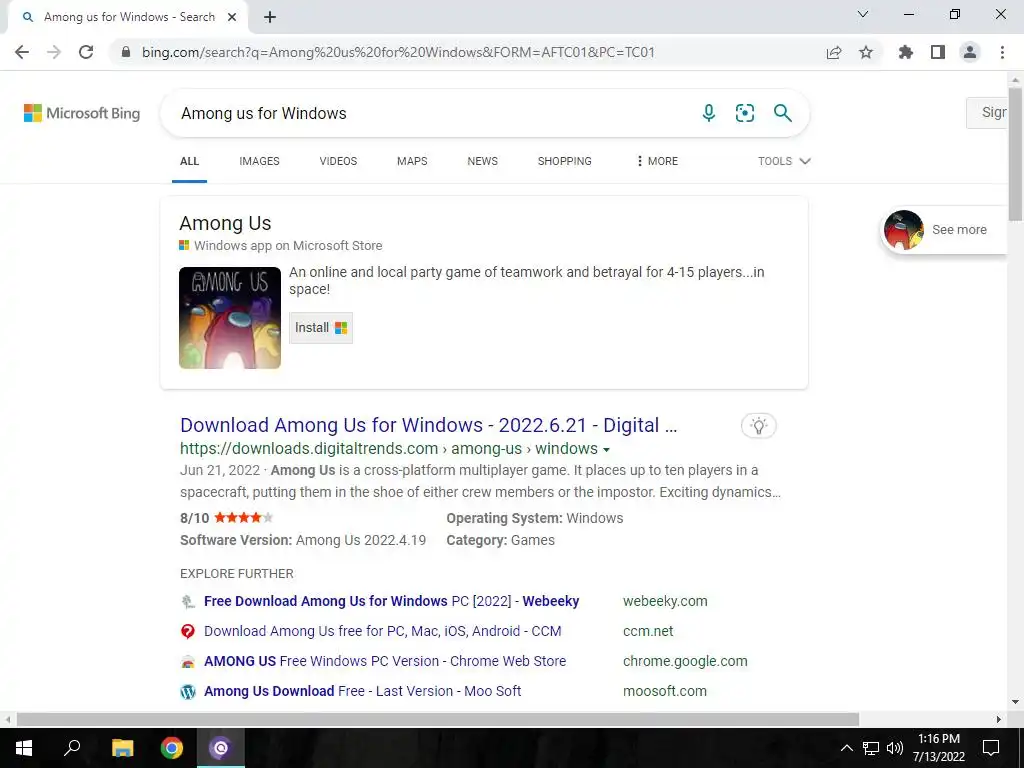Screen dimensions: 1024x768
Task: Click the Sign in button
Action: (987, 113)
